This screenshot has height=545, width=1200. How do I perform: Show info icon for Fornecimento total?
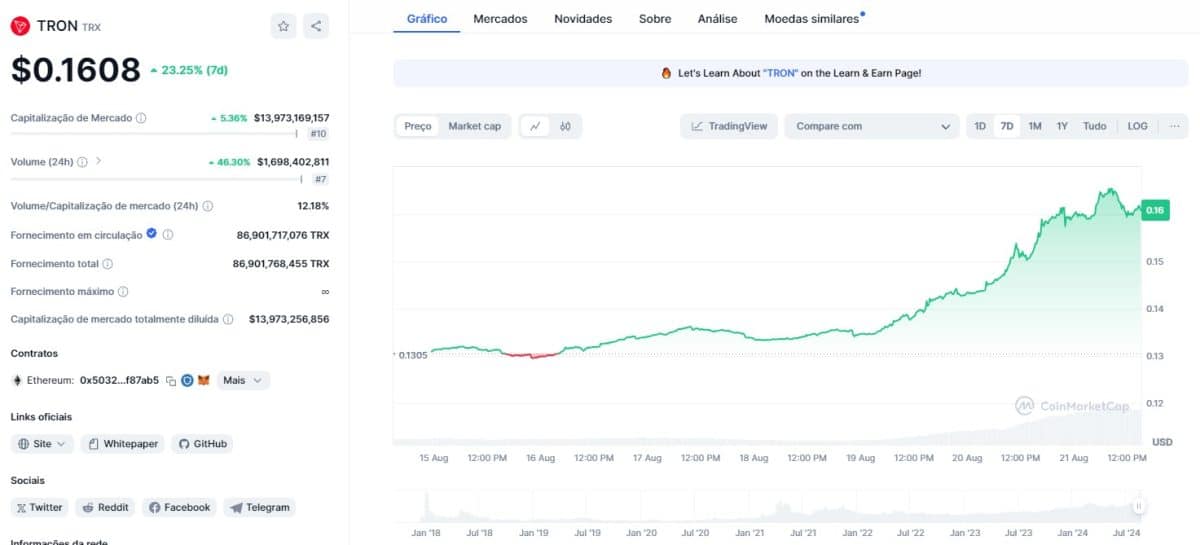tap(108, 264)
